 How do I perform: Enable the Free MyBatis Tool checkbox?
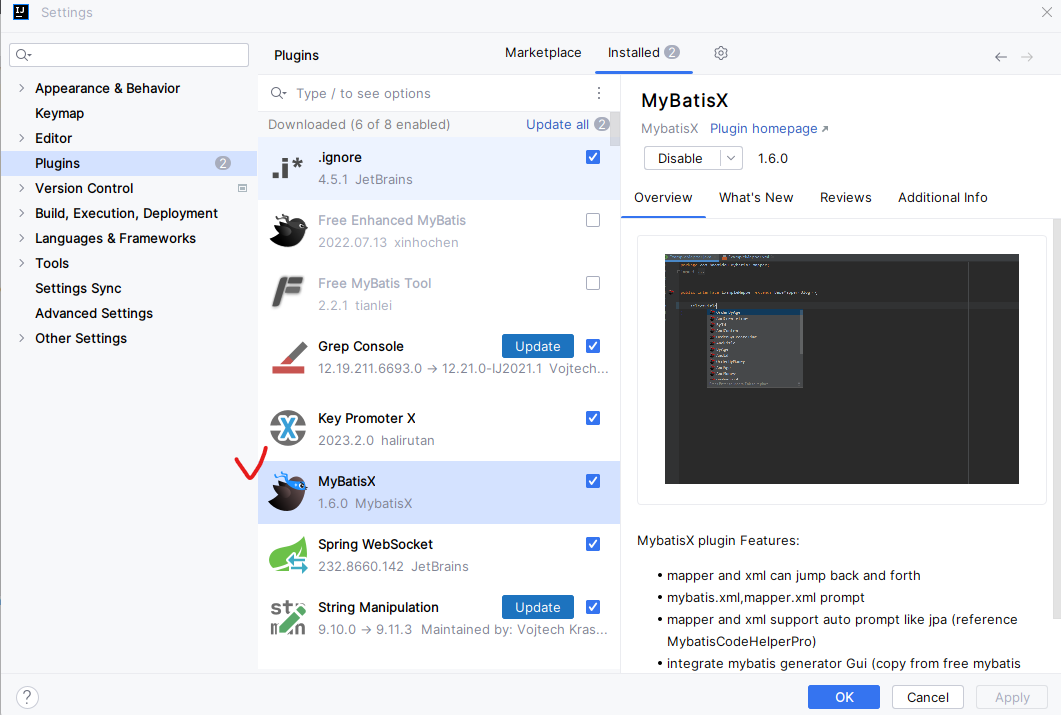click(593, 283)
